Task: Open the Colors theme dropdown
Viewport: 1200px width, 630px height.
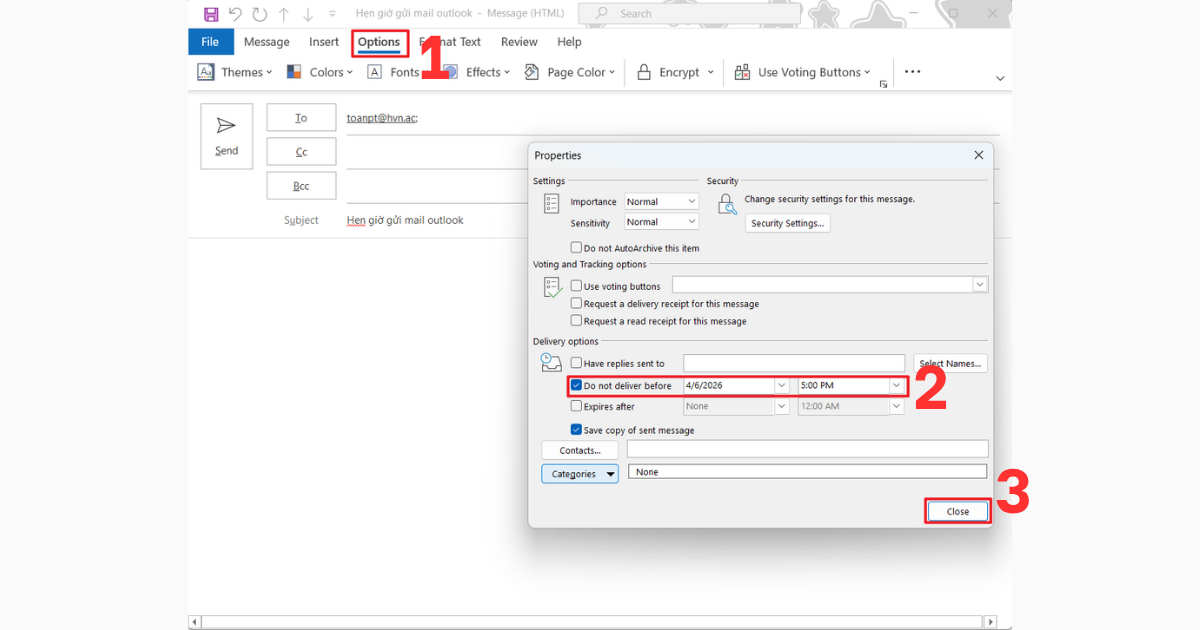Action: 320,72
